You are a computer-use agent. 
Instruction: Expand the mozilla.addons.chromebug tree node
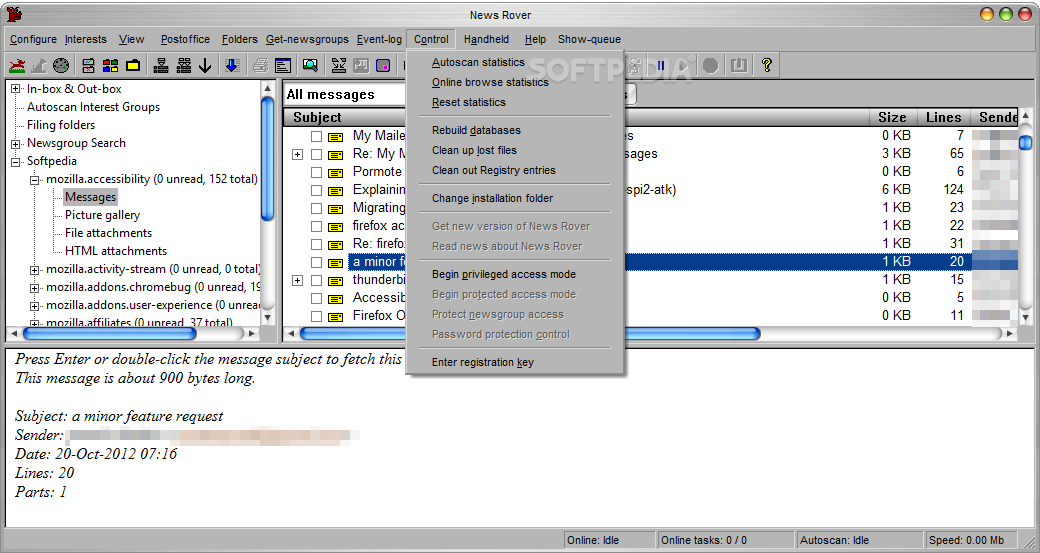(x=34, y=288)
